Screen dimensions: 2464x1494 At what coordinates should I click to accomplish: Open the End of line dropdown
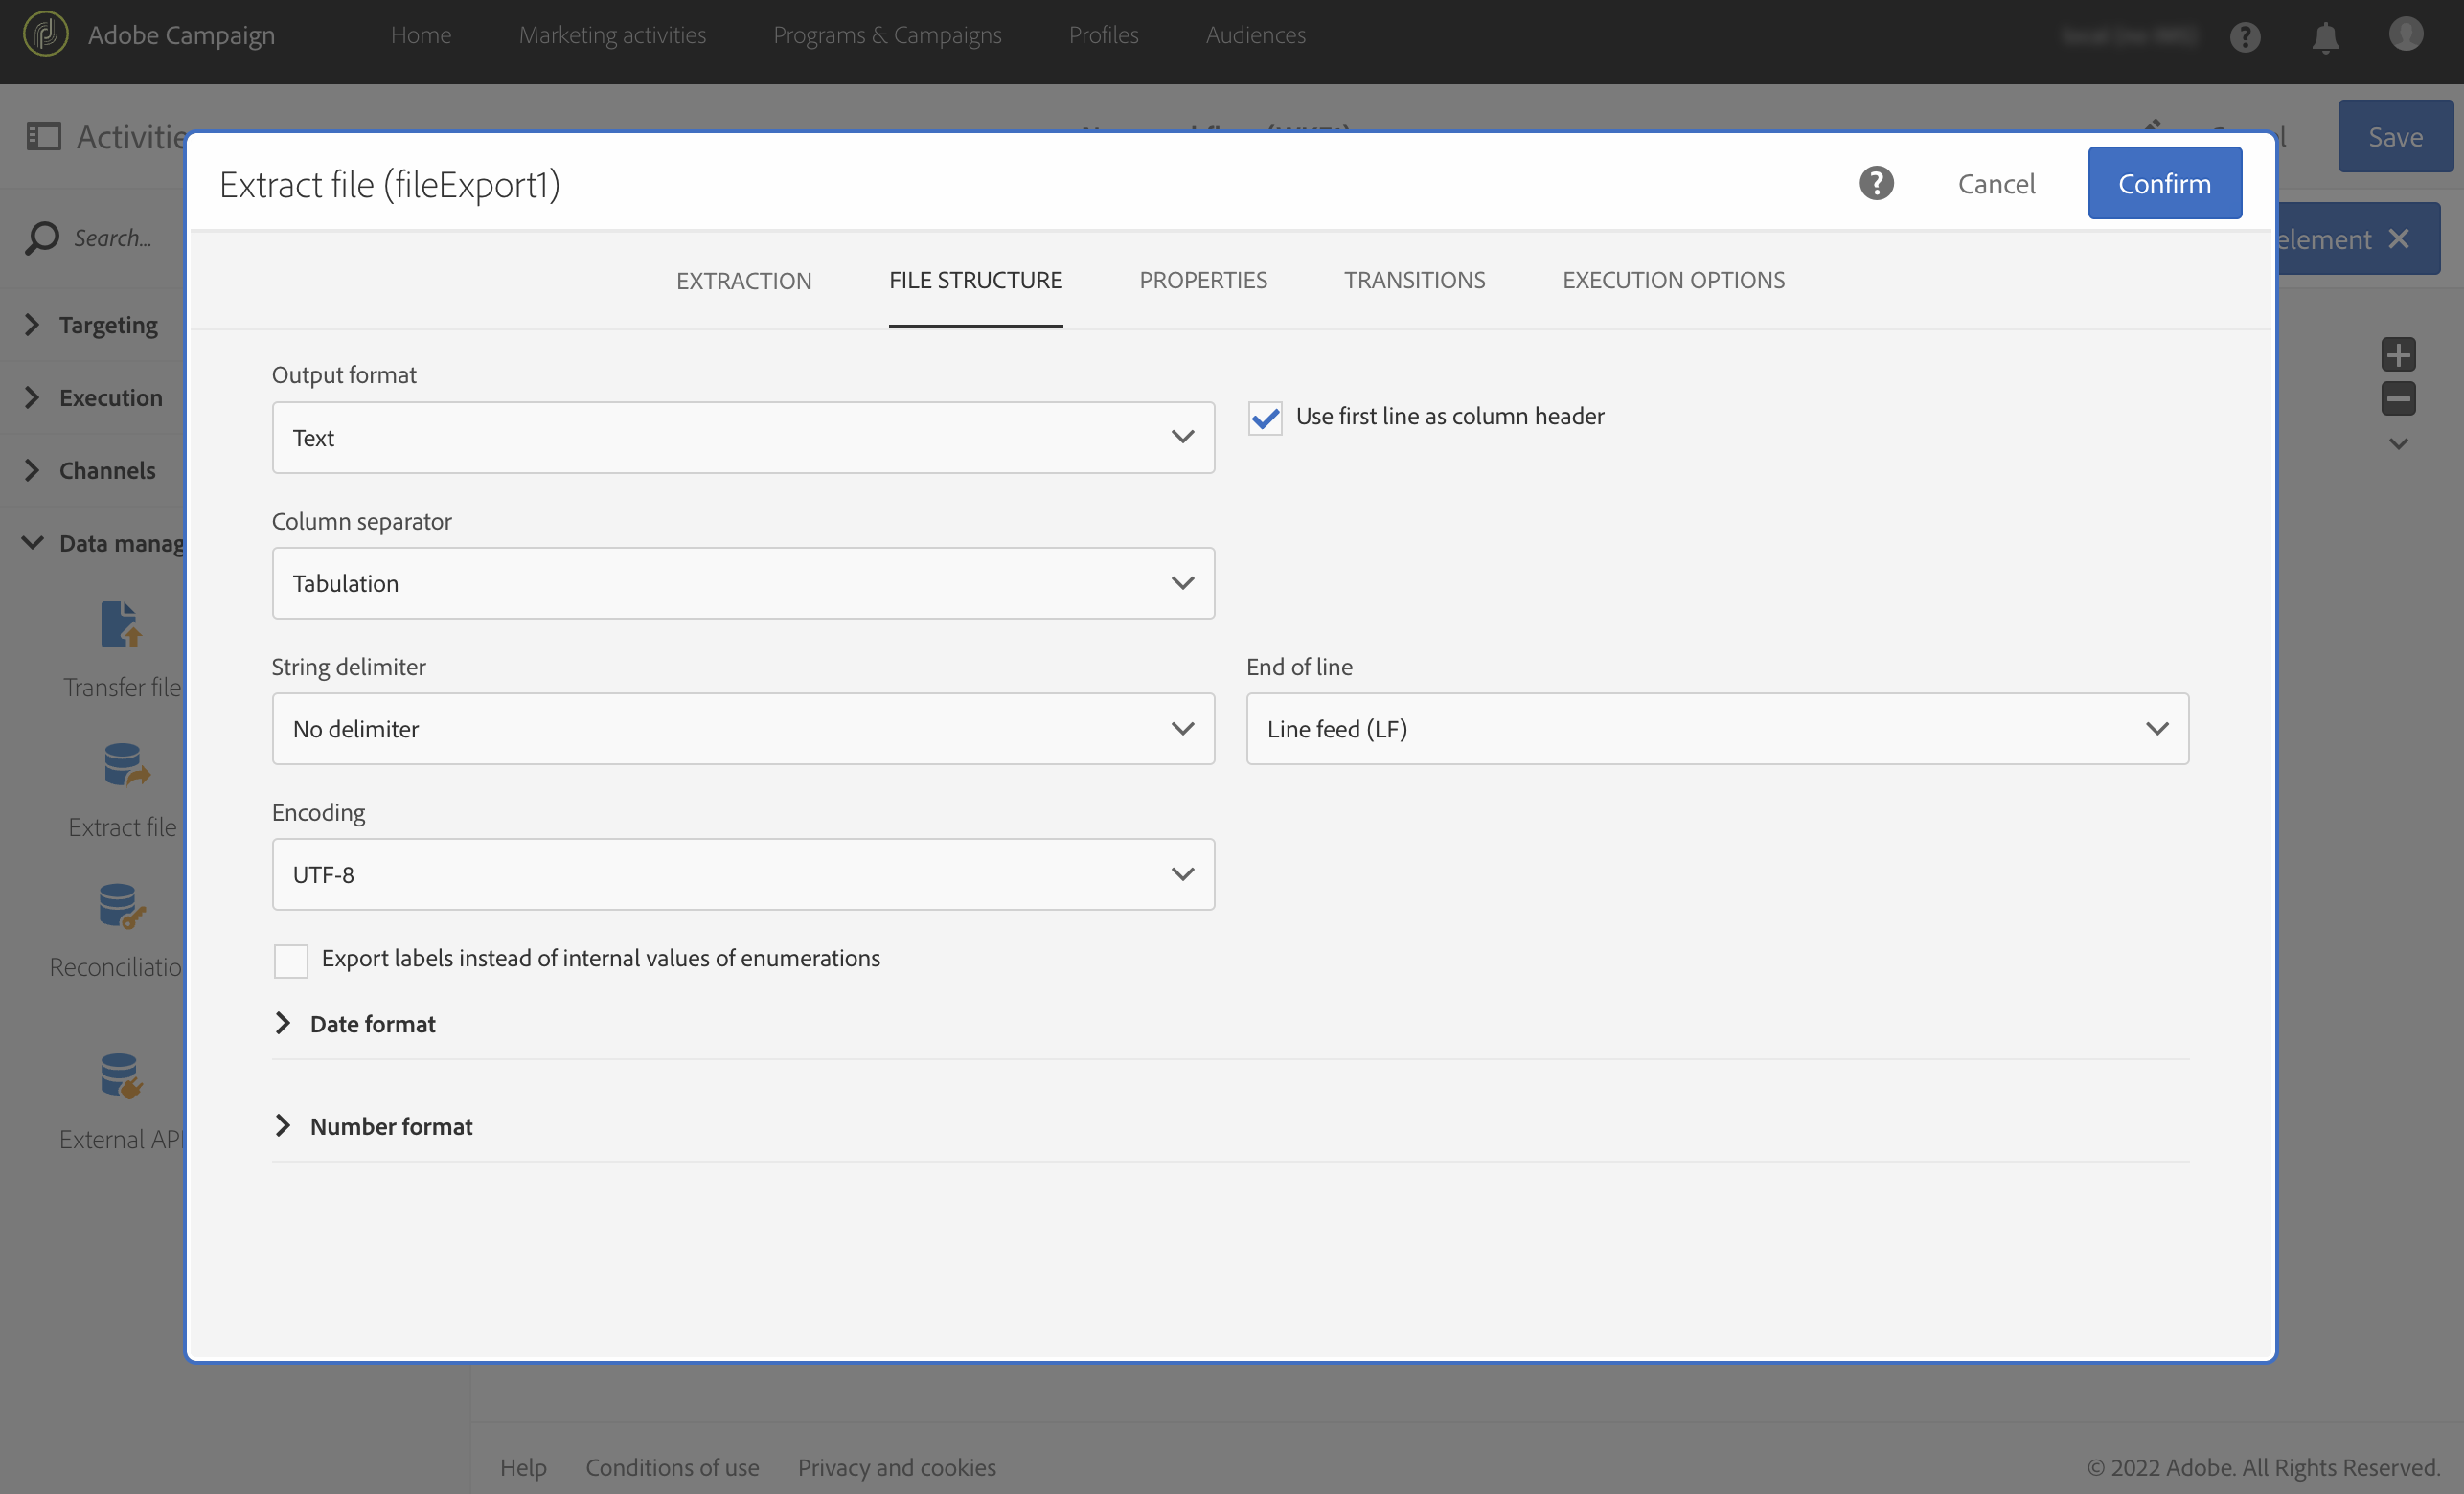[x=1717, y=729]
